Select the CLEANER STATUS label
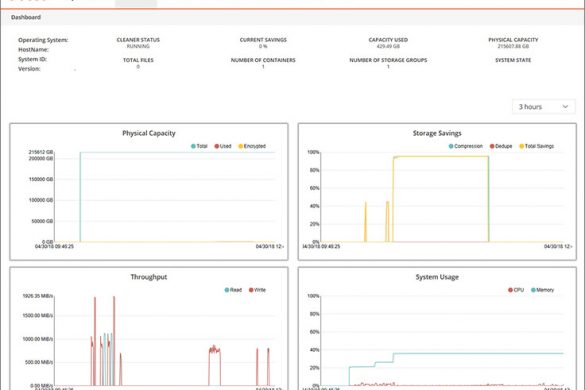 (x=138, y=40)
